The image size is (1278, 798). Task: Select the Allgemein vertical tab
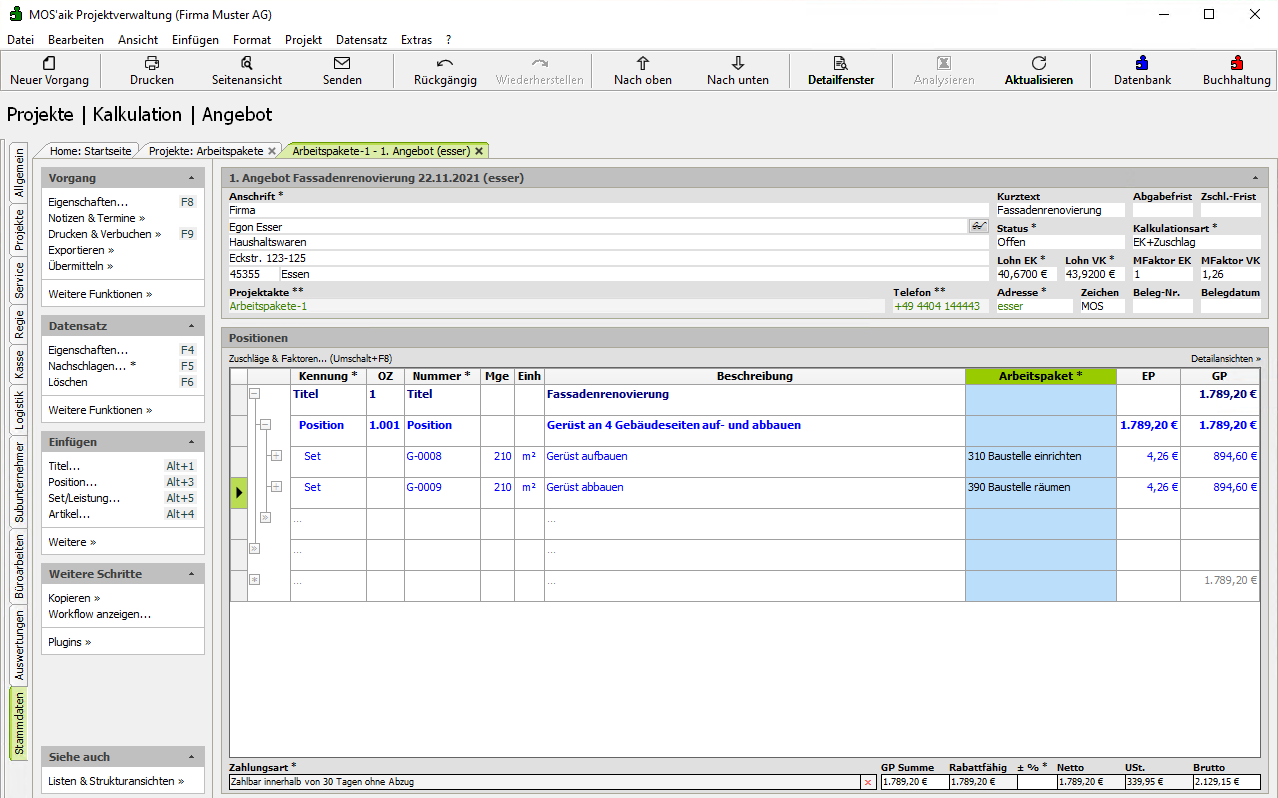point(19,173)
